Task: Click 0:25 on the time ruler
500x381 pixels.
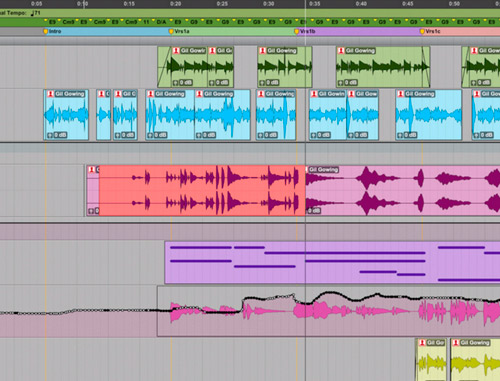Action: click(222, 4)
